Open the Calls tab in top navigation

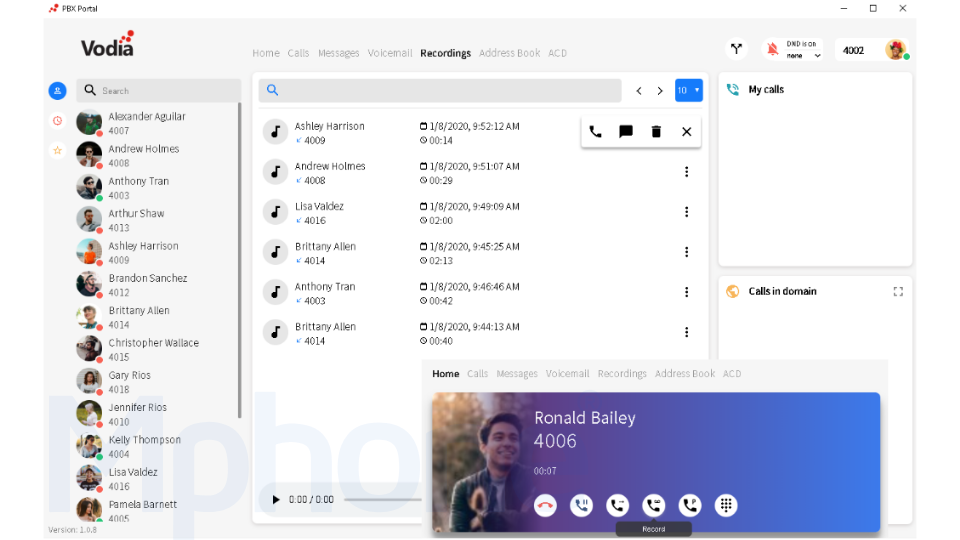[x=298, y=53]
